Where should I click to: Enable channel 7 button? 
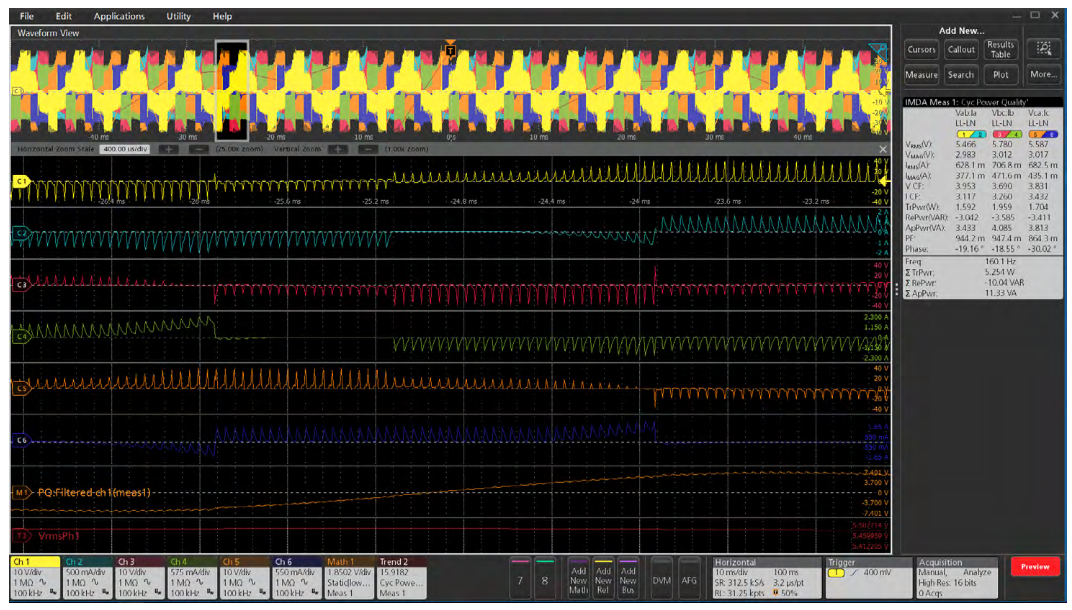[x=519, y=579]
